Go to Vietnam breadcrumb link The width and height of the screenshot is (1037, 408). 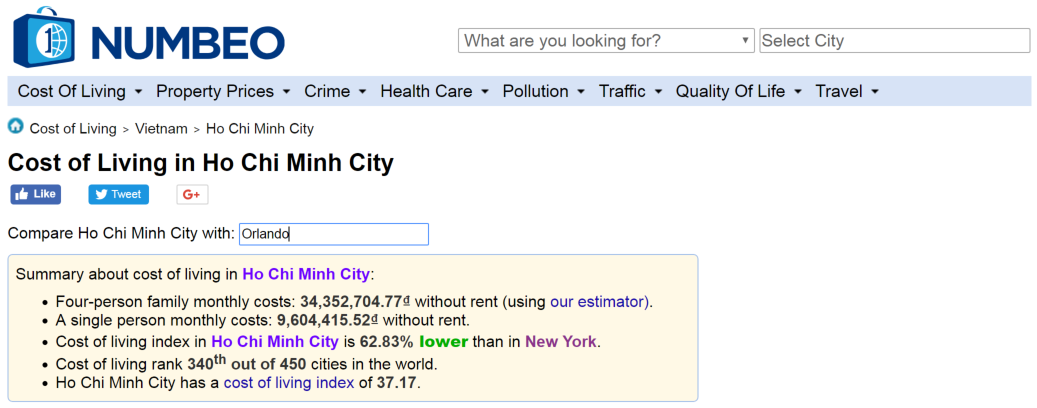(161, 129)
